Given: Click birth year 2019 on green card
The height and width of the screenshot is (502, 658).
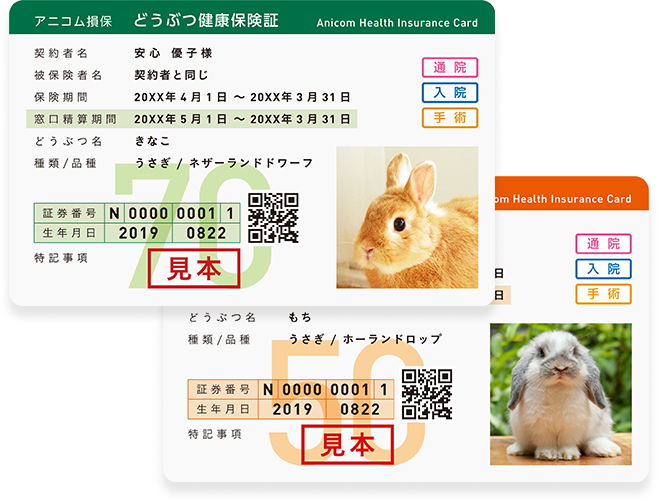Looking at the screenshot, I should [x=138, y=233].
